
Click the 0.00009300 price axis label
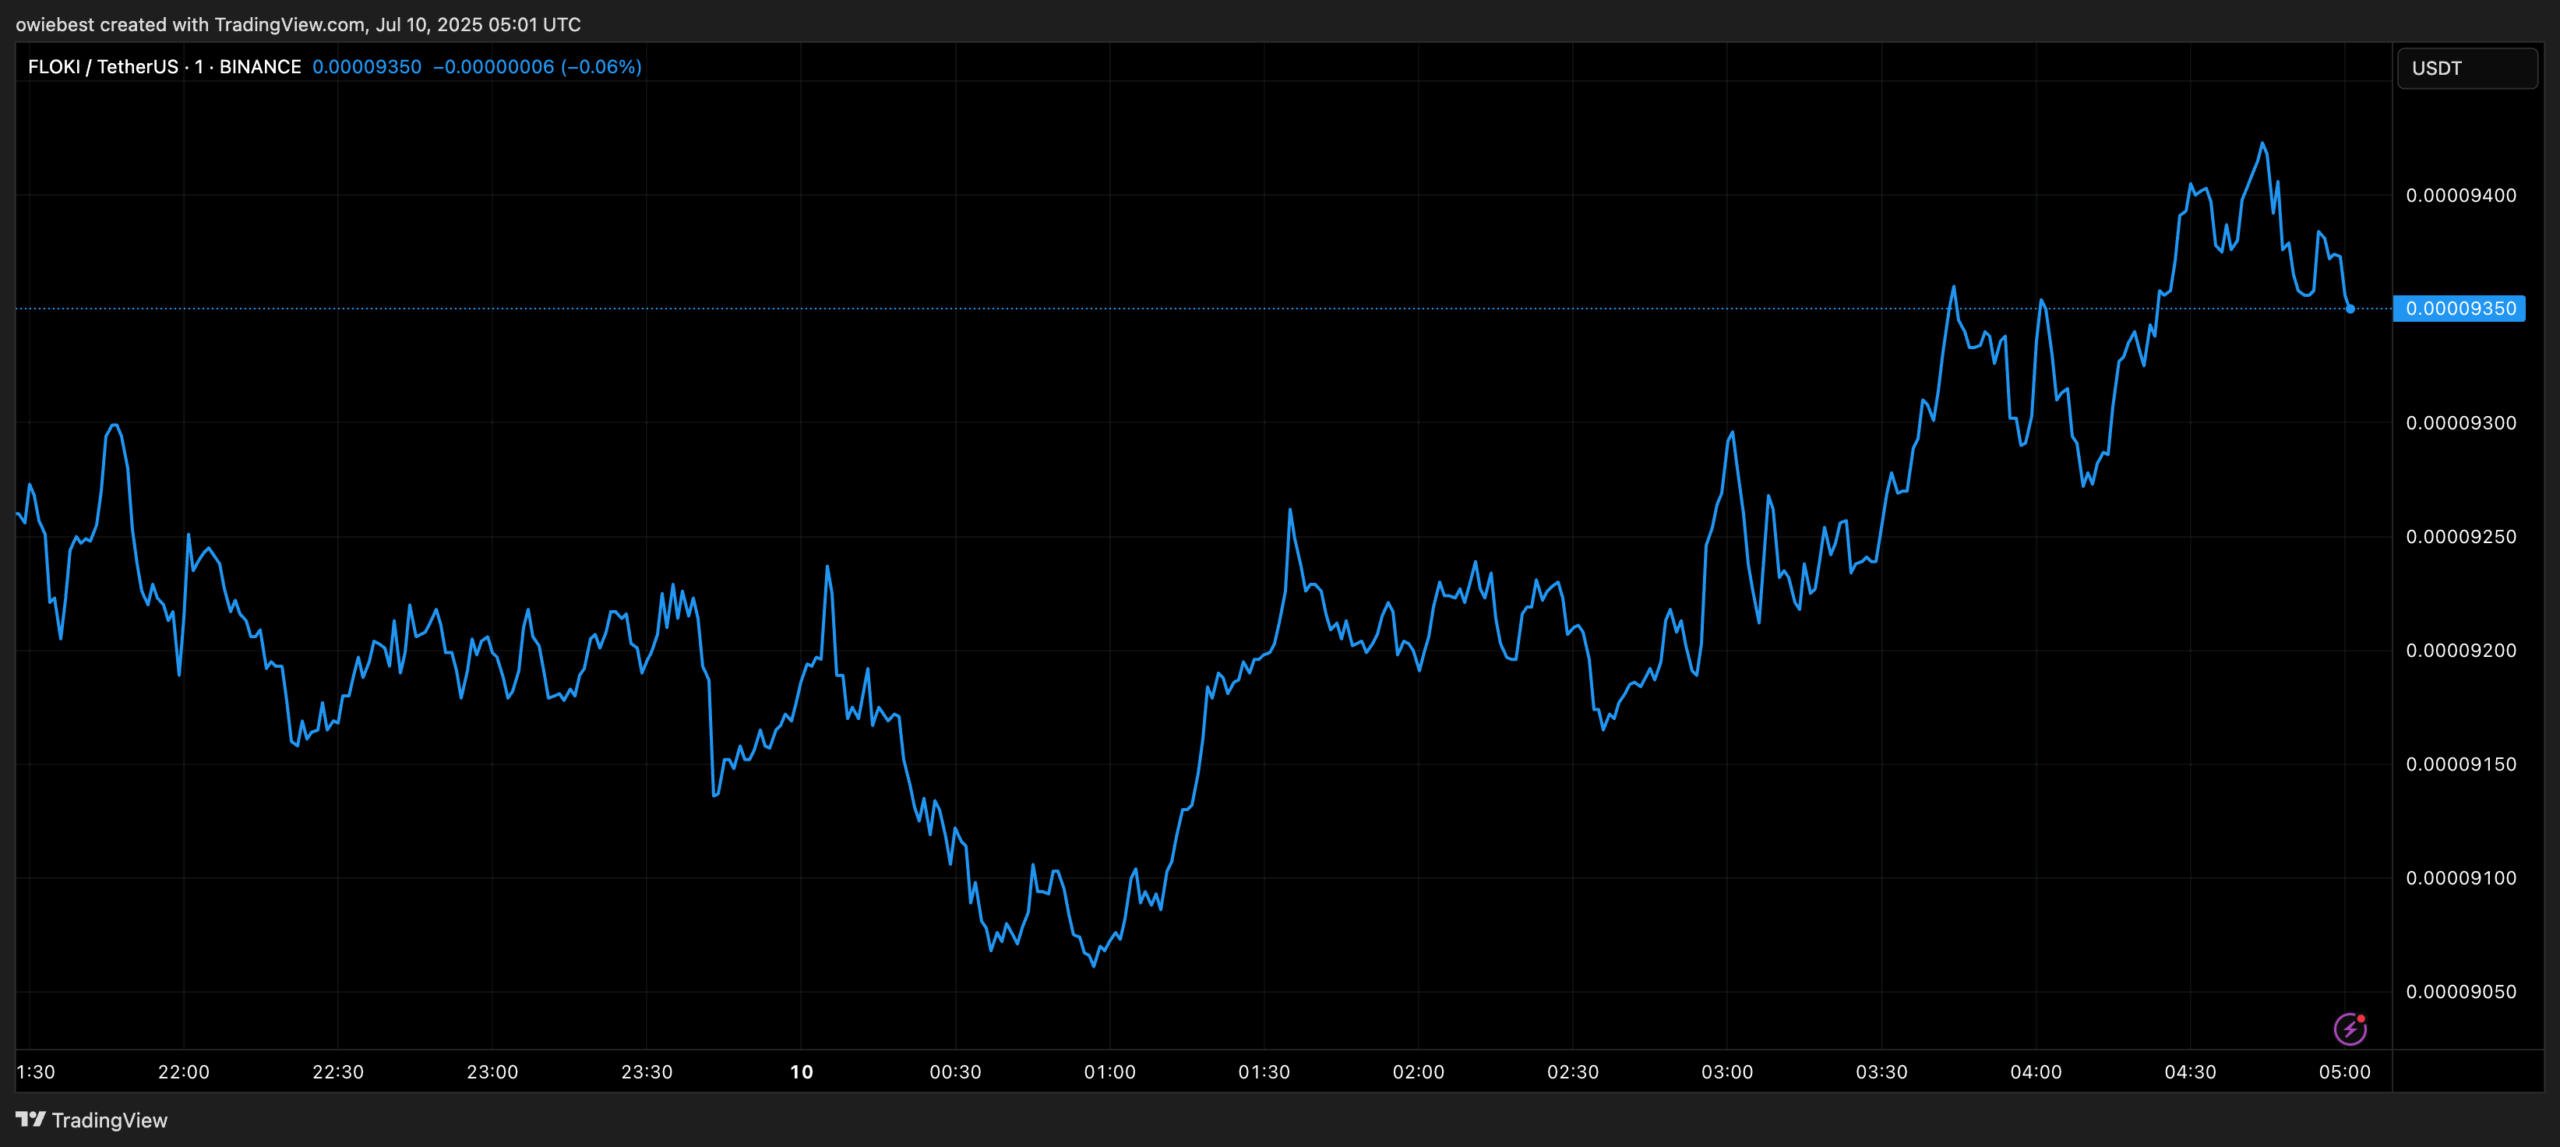pos(2461,423)
